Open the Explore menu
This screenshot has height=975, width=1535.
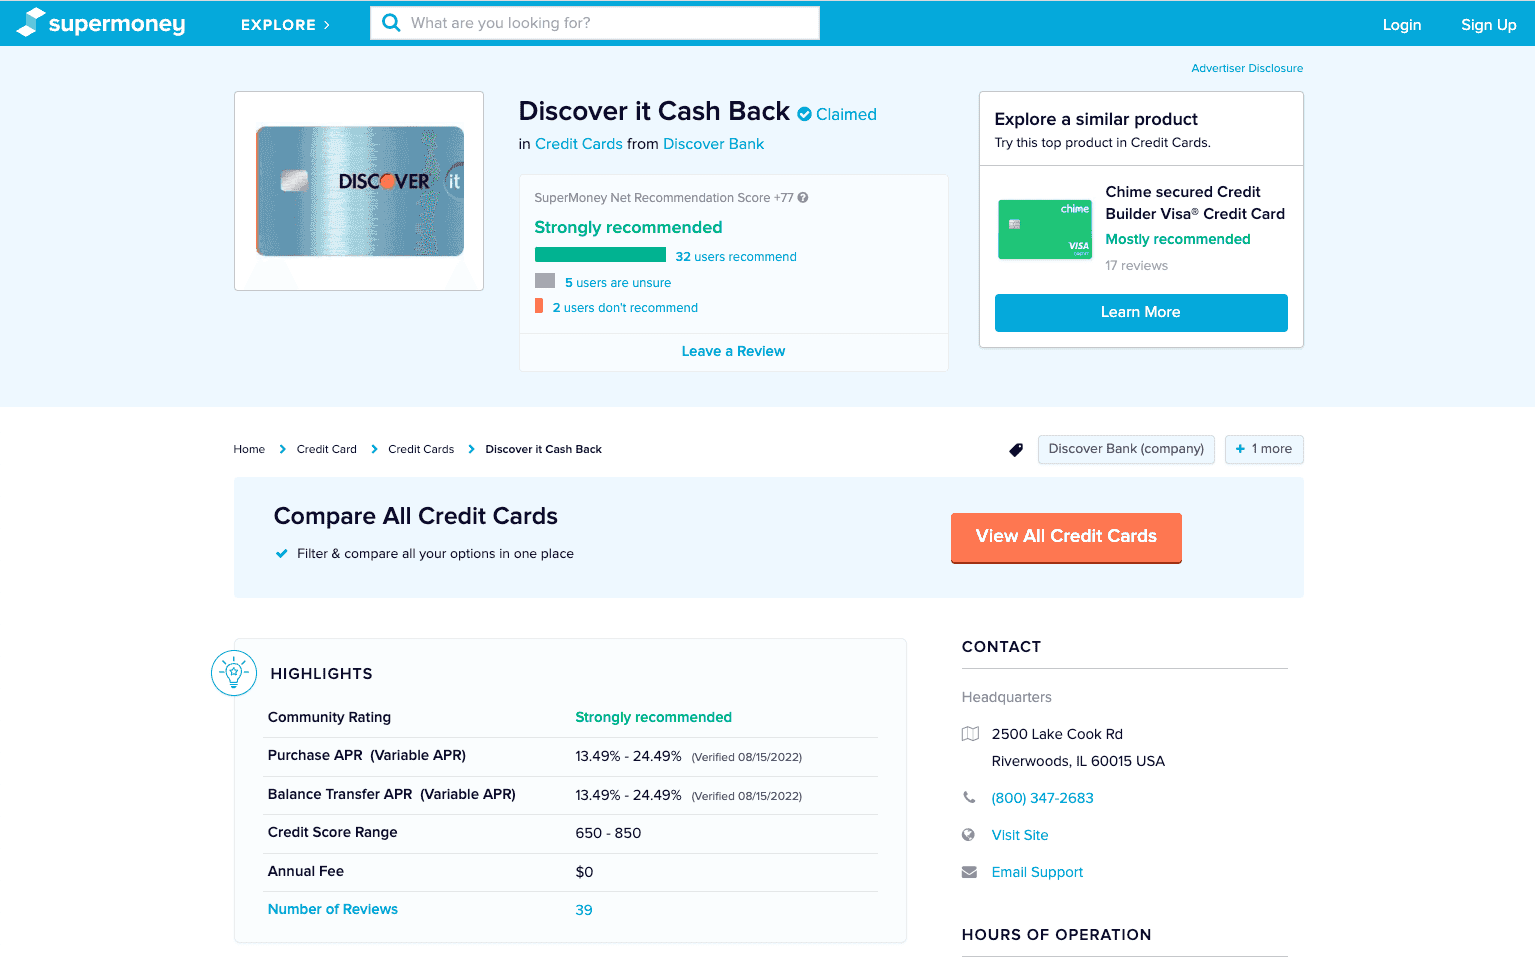click(285, 24)
